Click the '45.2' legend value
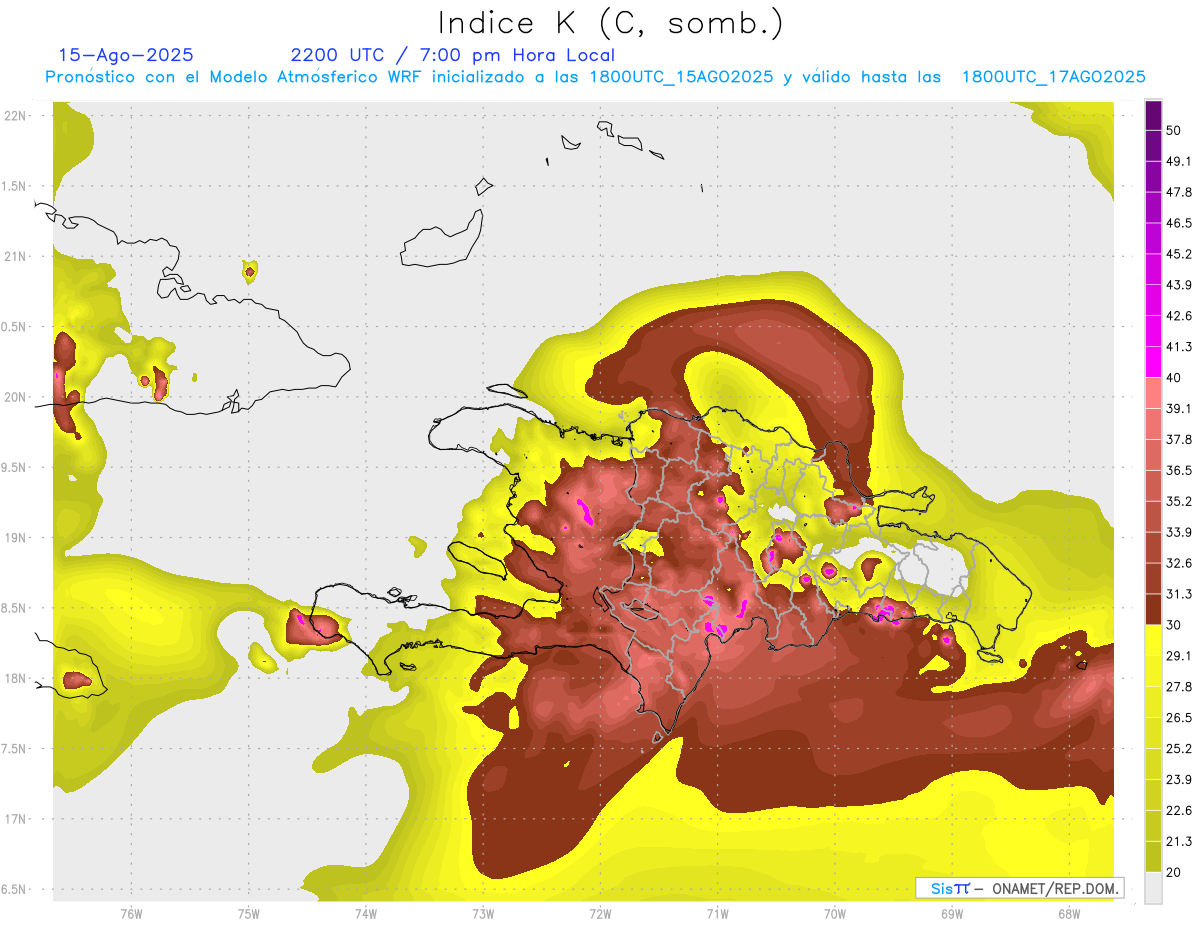 tap(1179, 254)
